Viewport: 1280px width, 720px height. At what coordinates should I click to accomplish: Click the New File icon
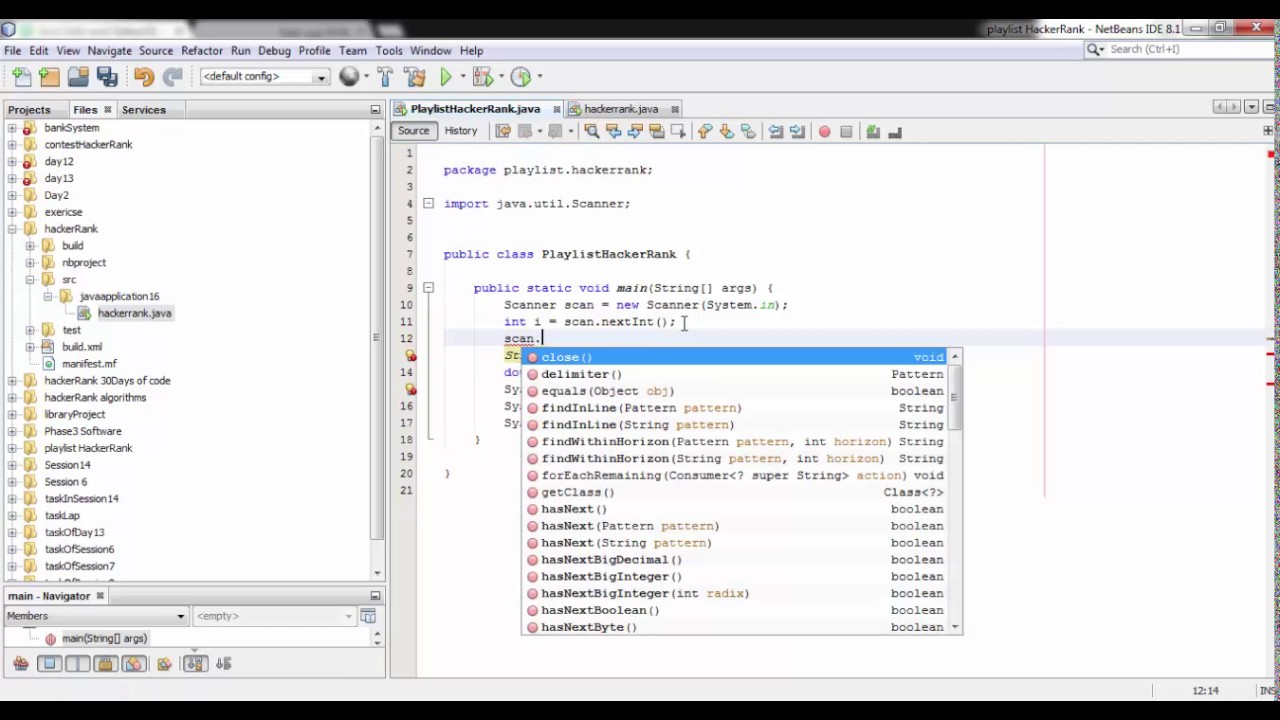coord(21,76)
